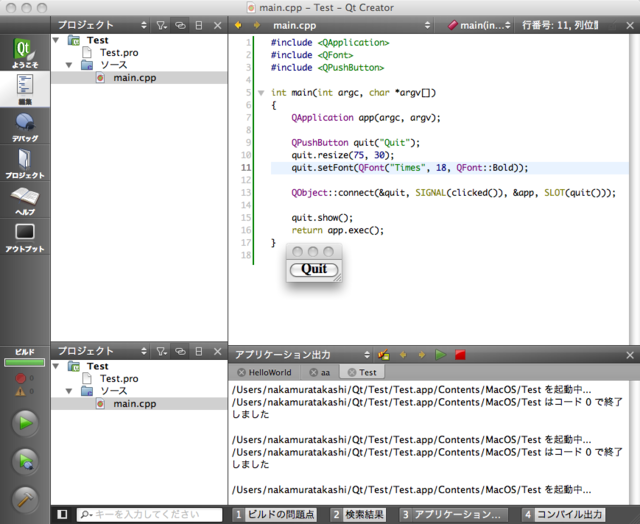Go to next item in output pane

click(x=422, y=355)
